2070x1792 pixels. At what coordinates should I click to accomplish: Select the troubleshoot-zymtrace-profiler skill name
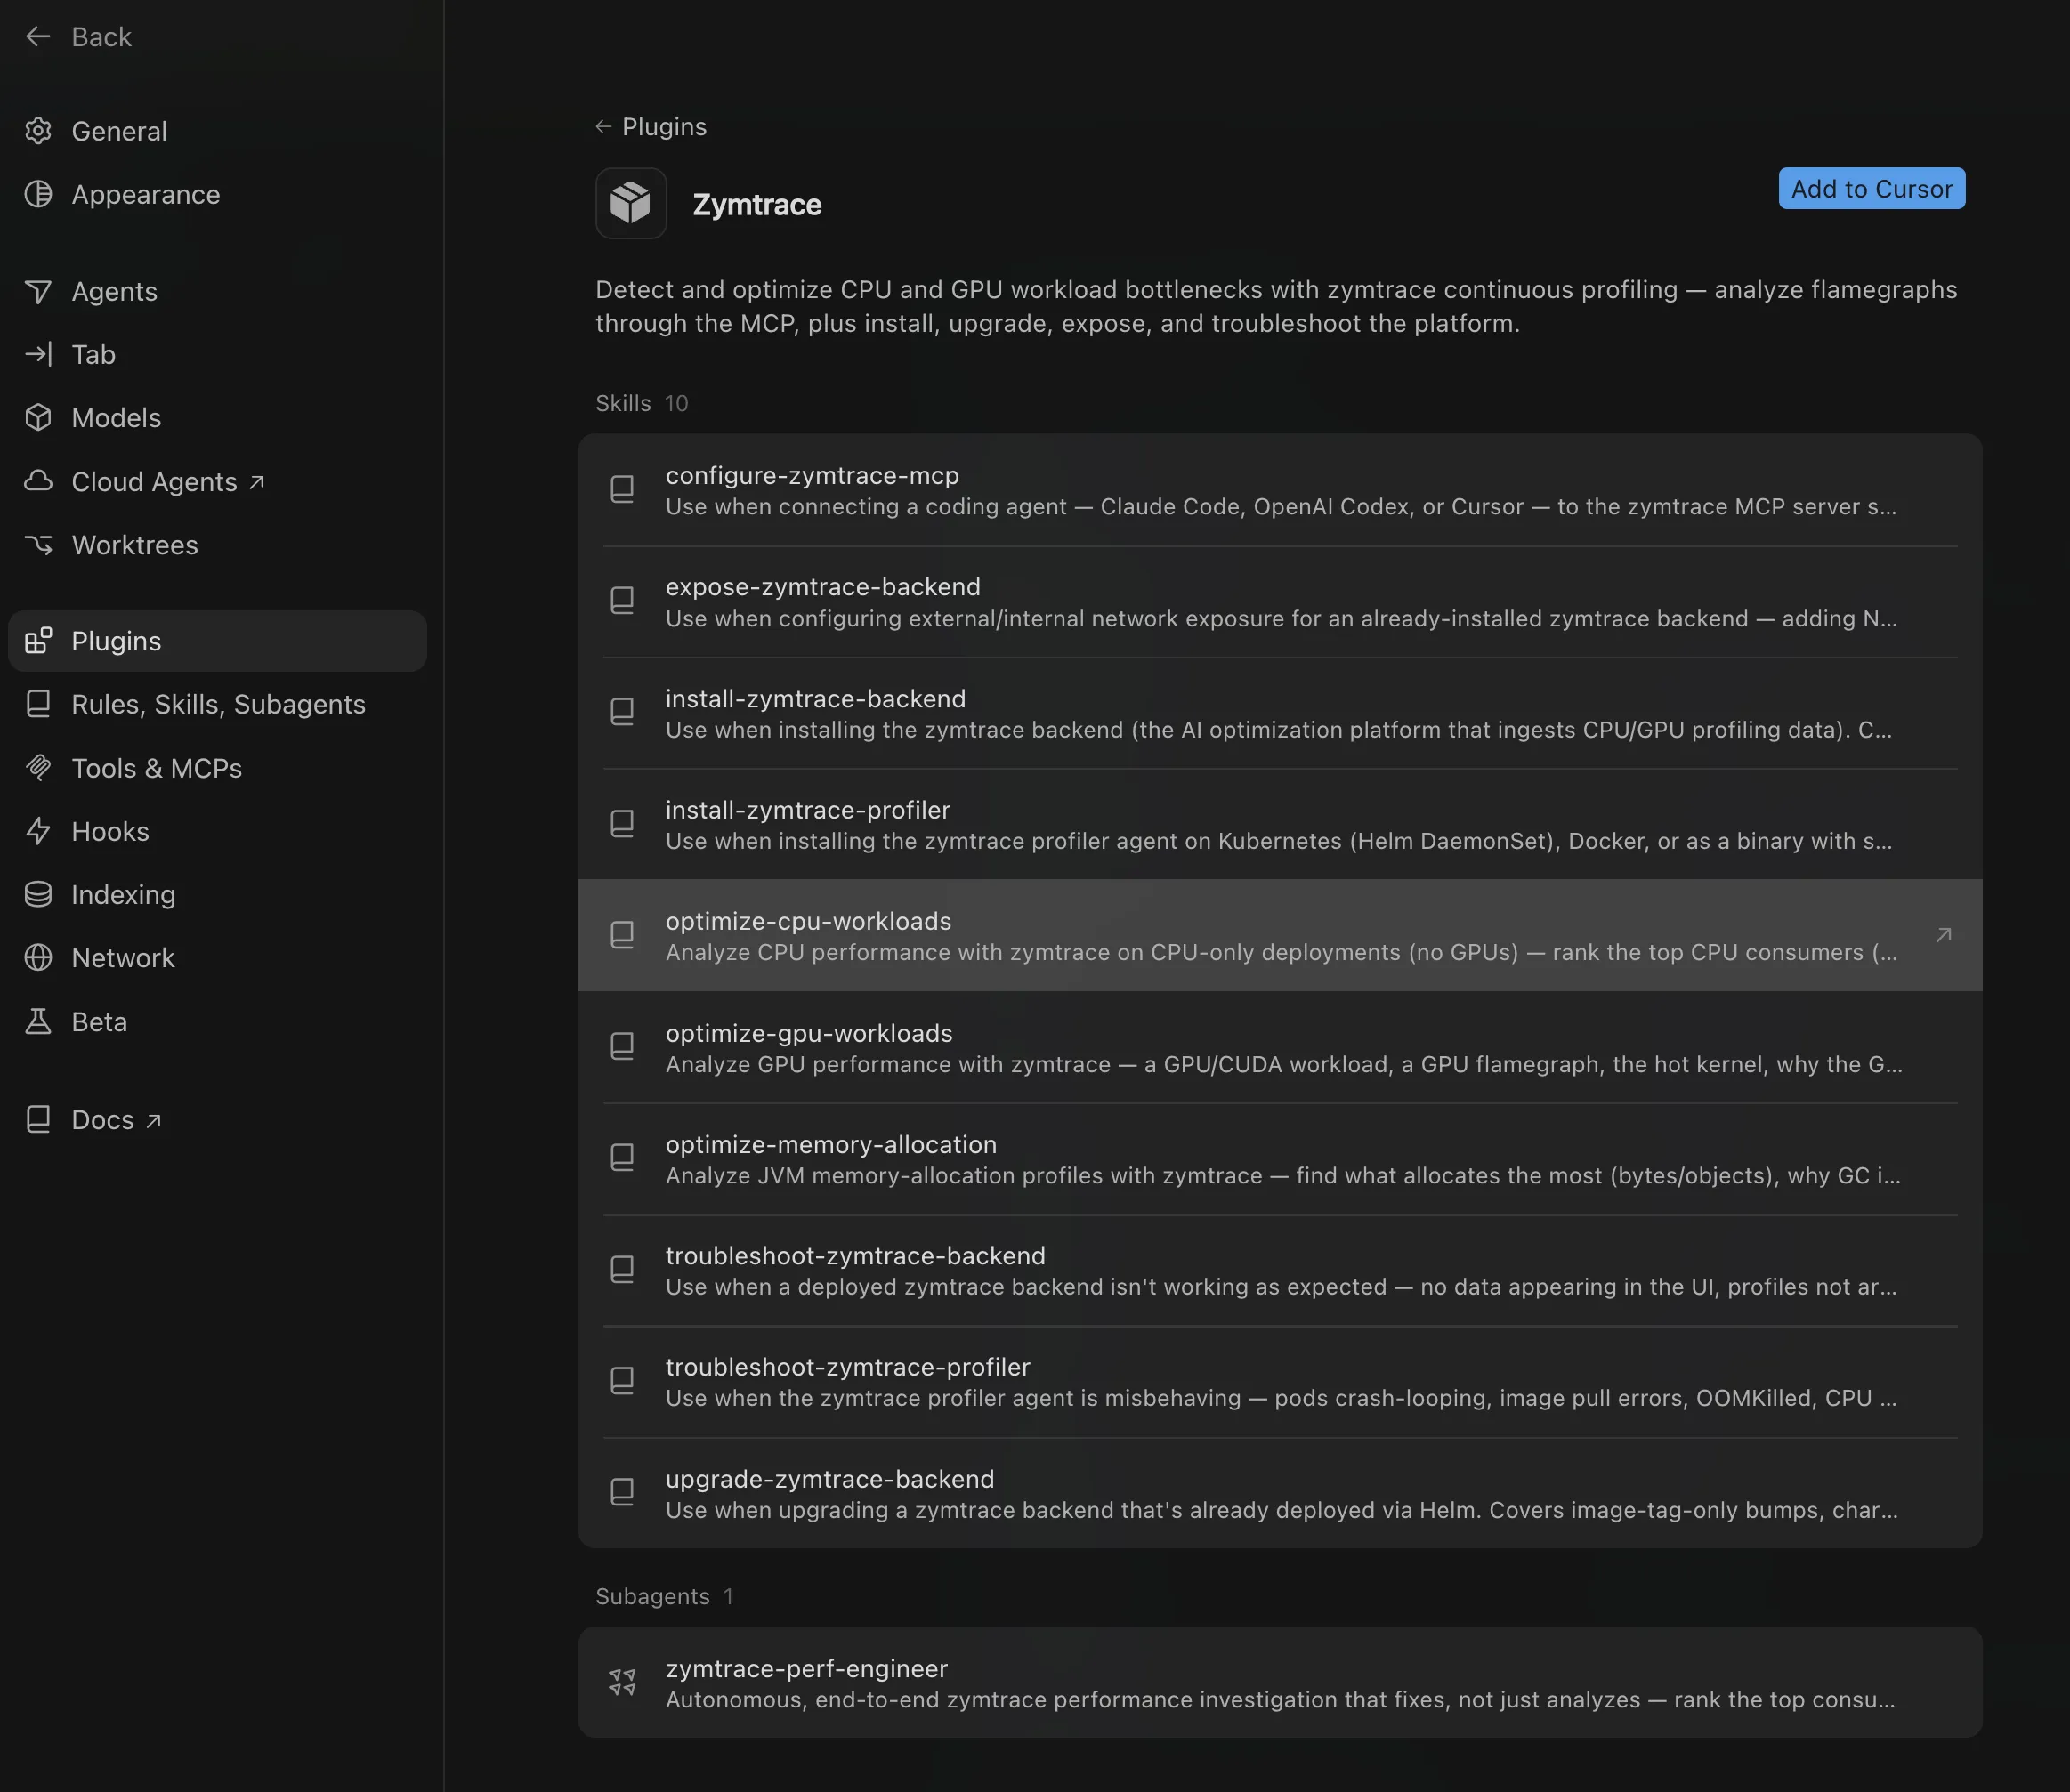pos(848,1367)
